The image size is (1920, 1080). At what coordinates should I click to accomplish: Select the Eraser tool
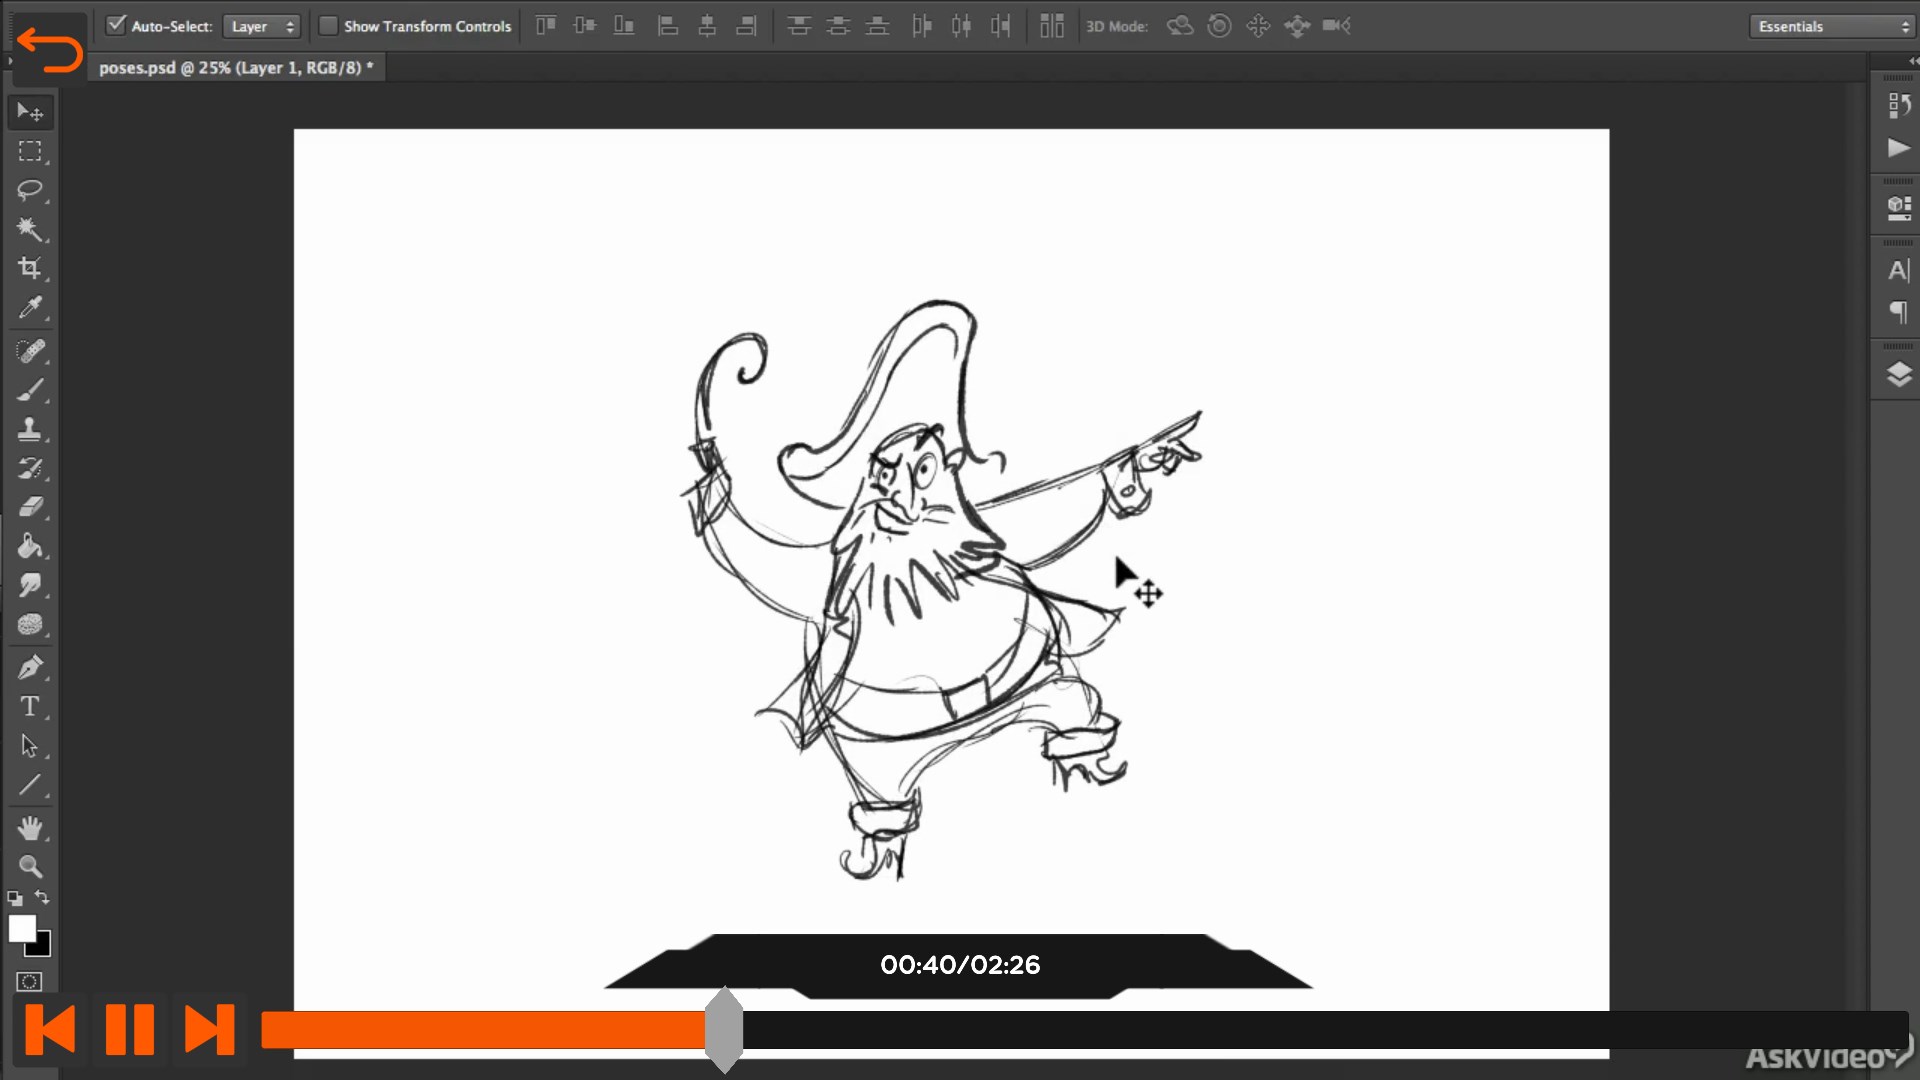30,507
